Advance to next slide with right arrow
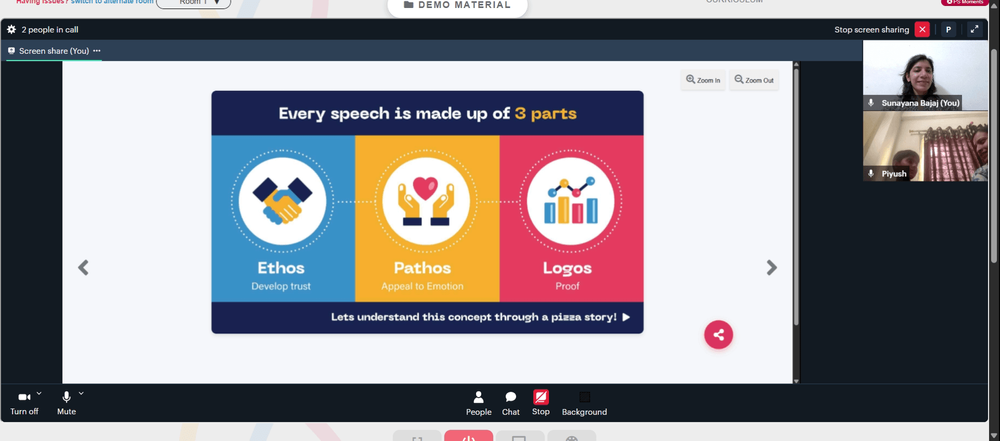This screenshot has width=1000, height=441. pyautogui.click(x=772, y=267)
